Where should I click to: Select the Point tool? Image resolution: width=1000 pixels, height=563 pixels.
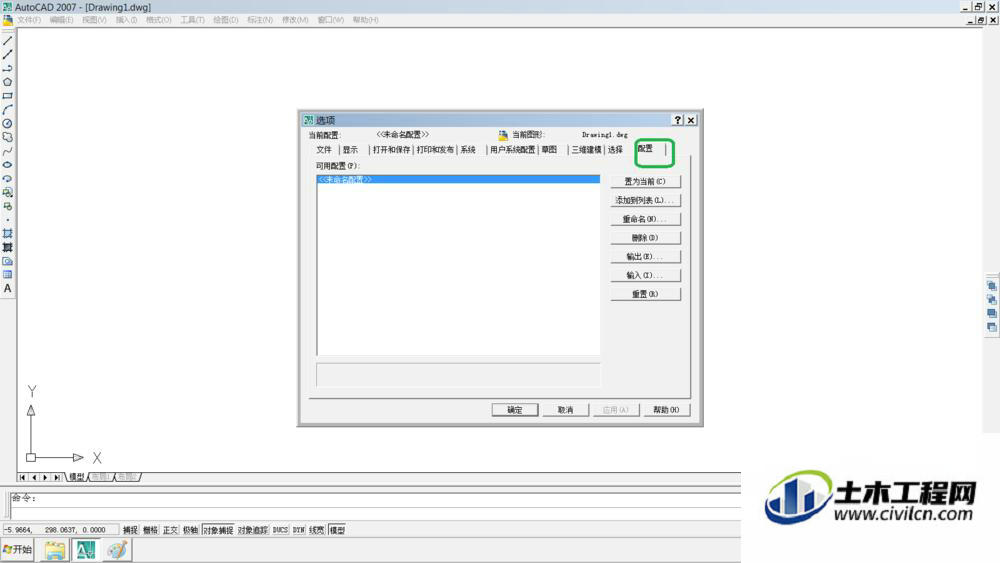pyautogui.click(x=8, y=220)
